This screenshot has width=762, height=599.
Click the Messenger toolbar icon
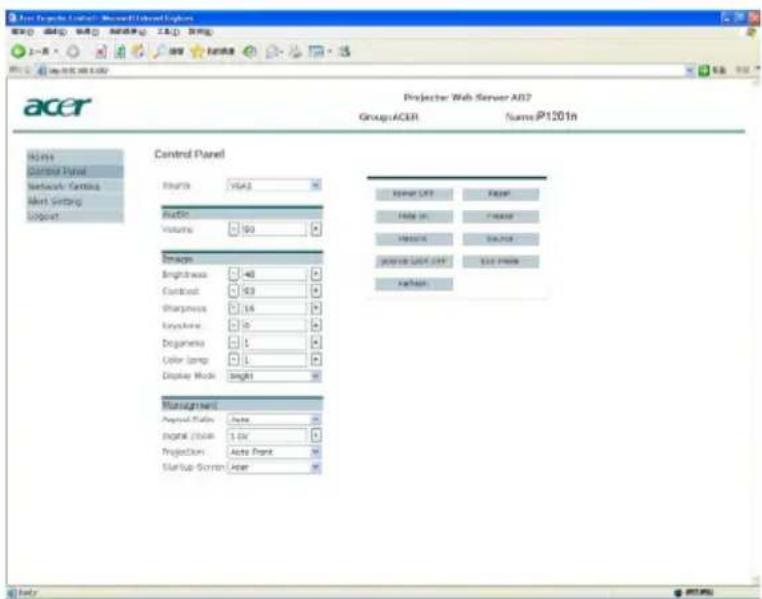(345, 51)
